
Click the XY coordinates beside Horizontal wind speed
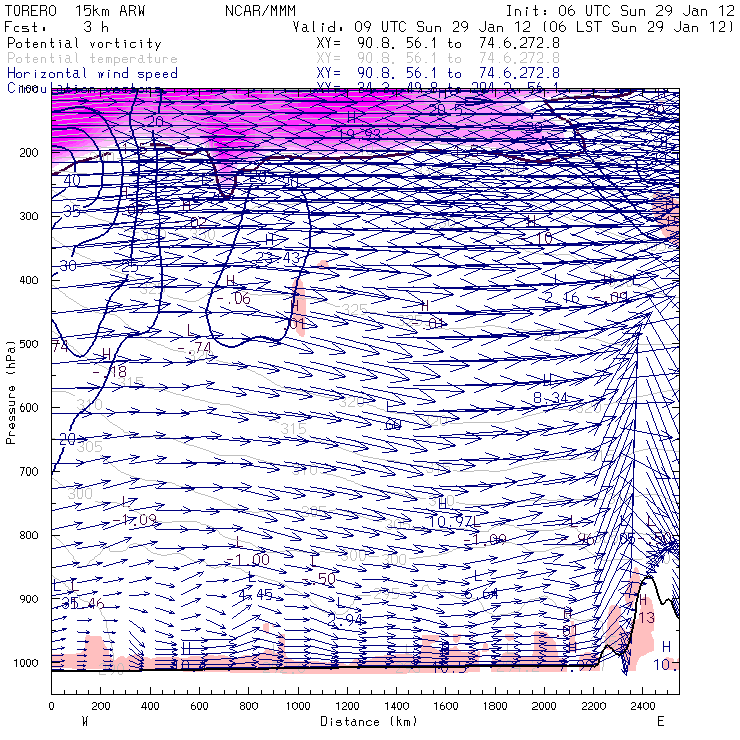(438, 74)
